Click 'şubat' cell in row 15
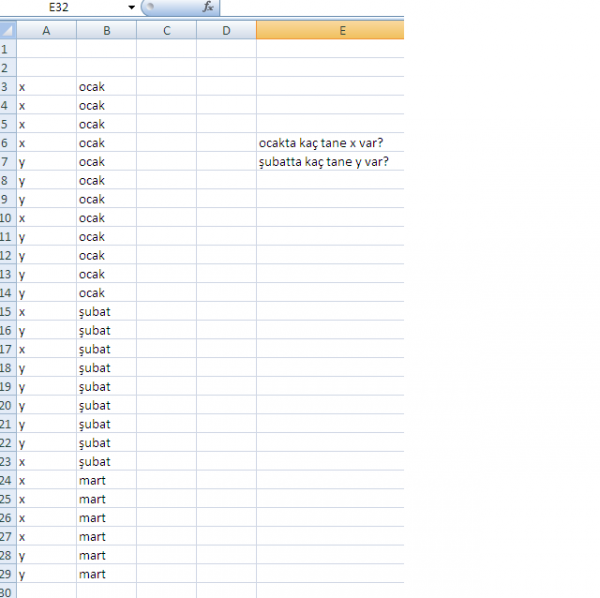600x598 pixels. 106,311
